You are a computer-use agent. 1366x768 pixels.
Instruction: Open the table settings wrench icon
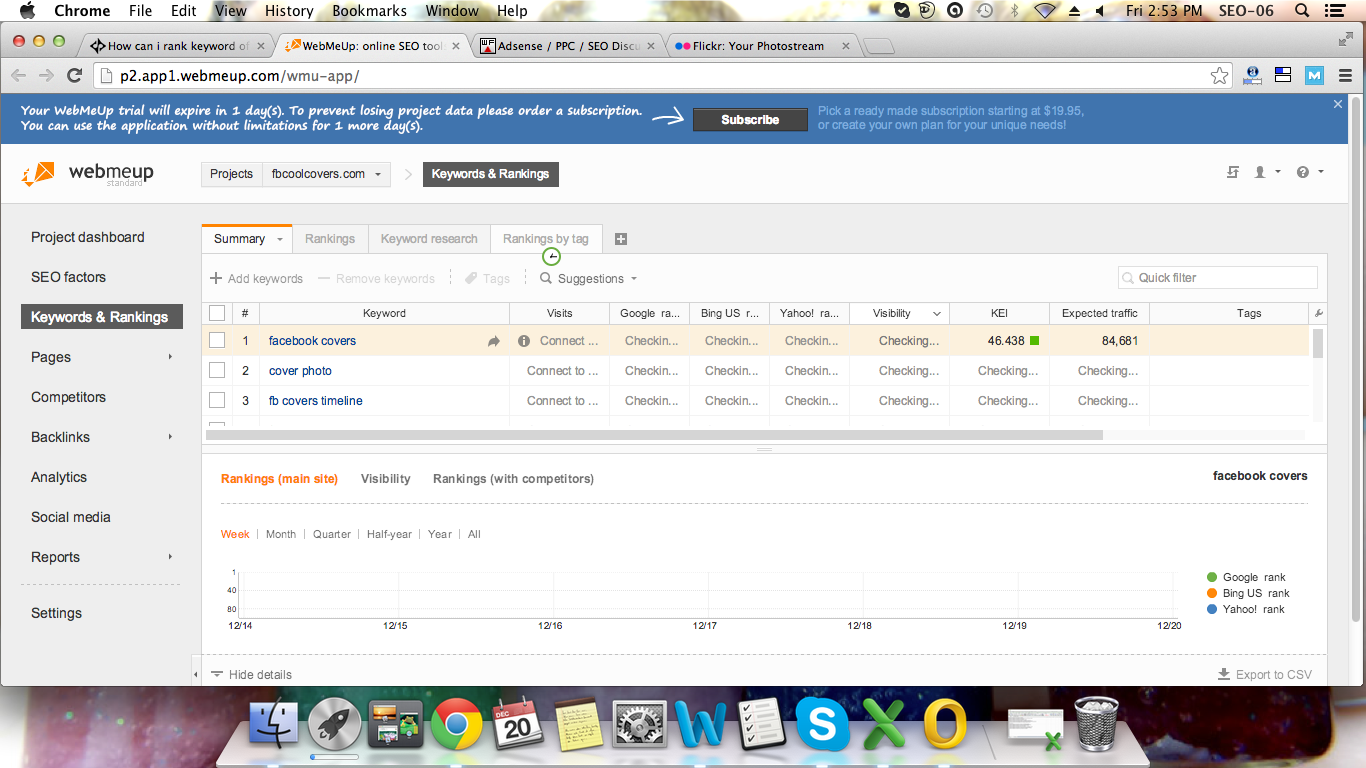[x=1318, y=314]
